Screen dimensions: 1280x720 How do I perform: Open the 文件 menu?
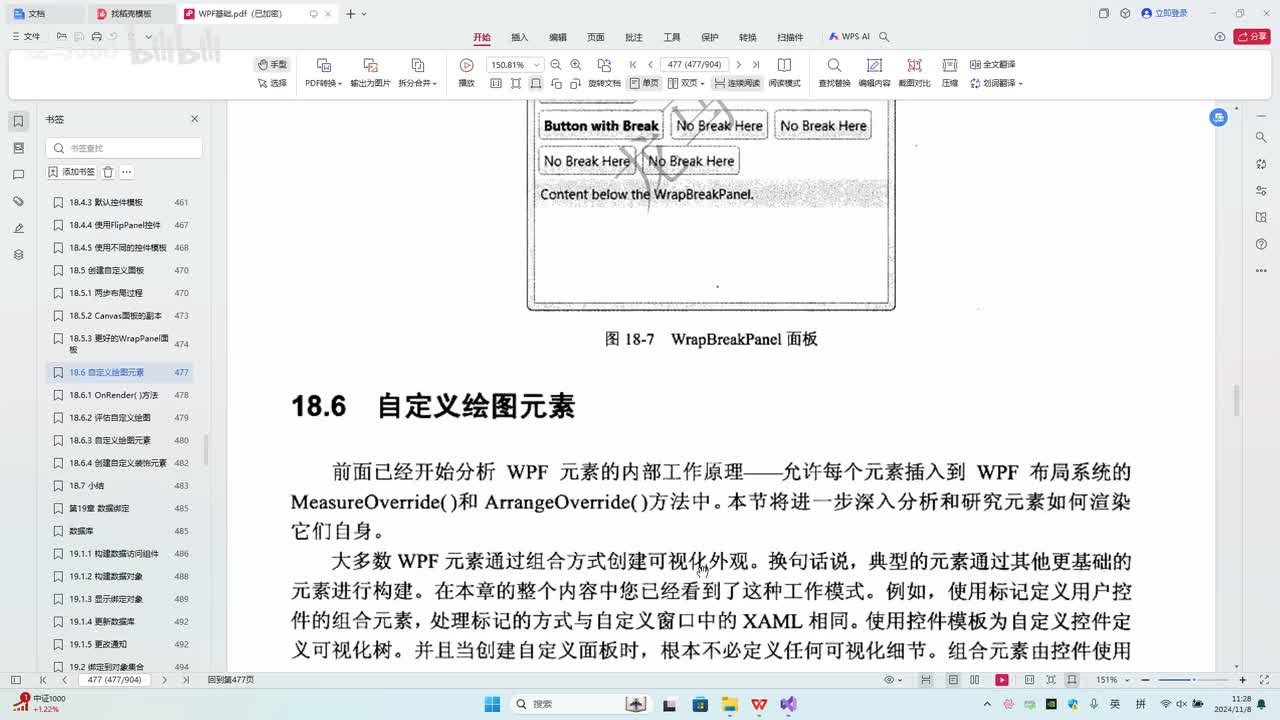click(26, 37)
